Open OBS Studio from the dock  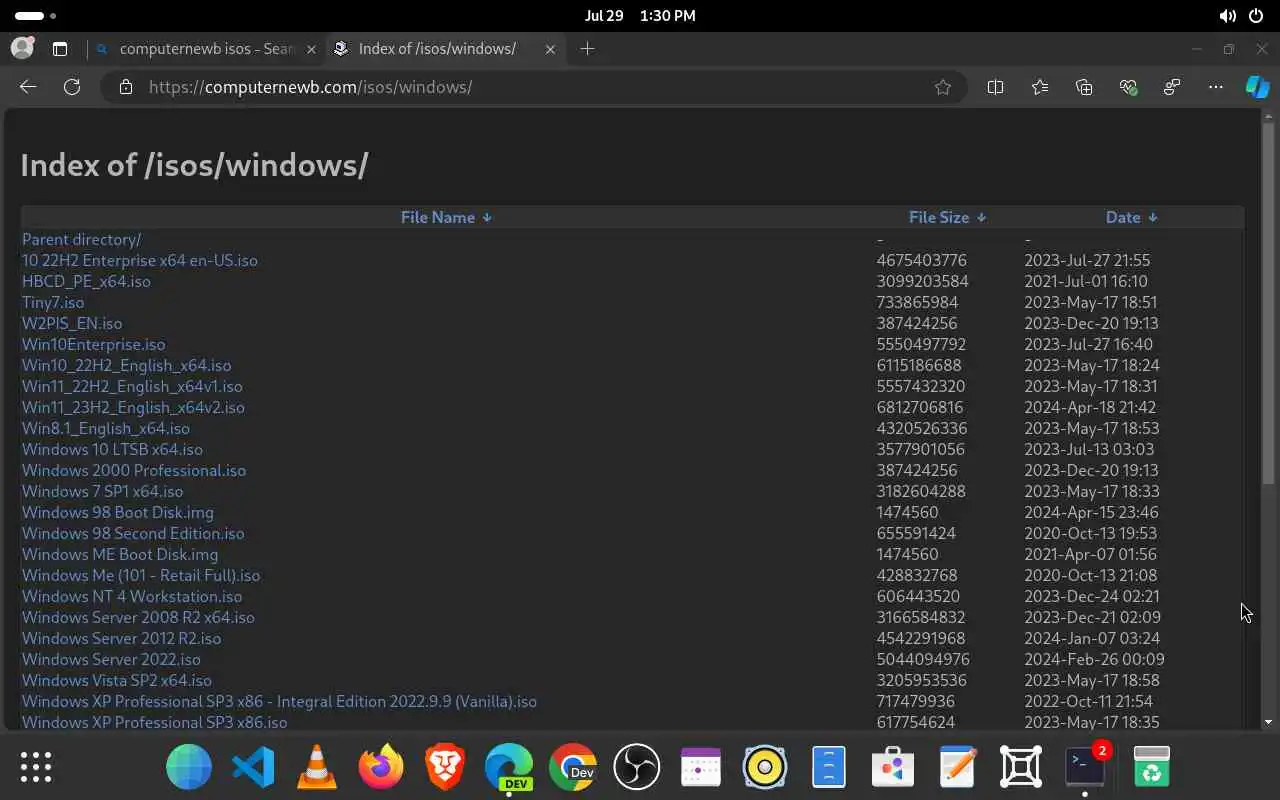tap(637, 767)
